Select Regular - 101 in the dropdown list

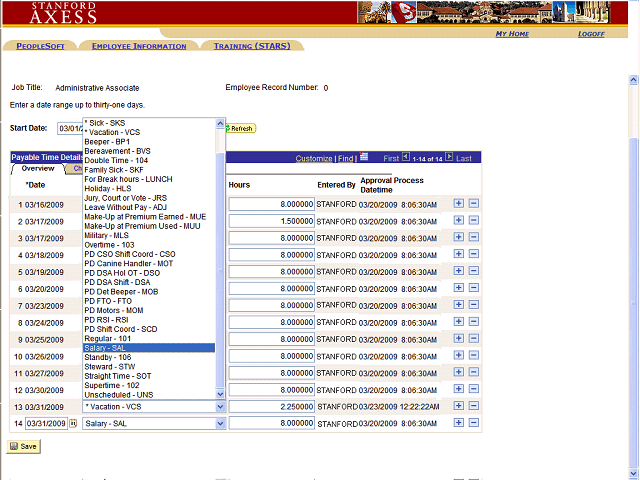[x=108, y=338]
